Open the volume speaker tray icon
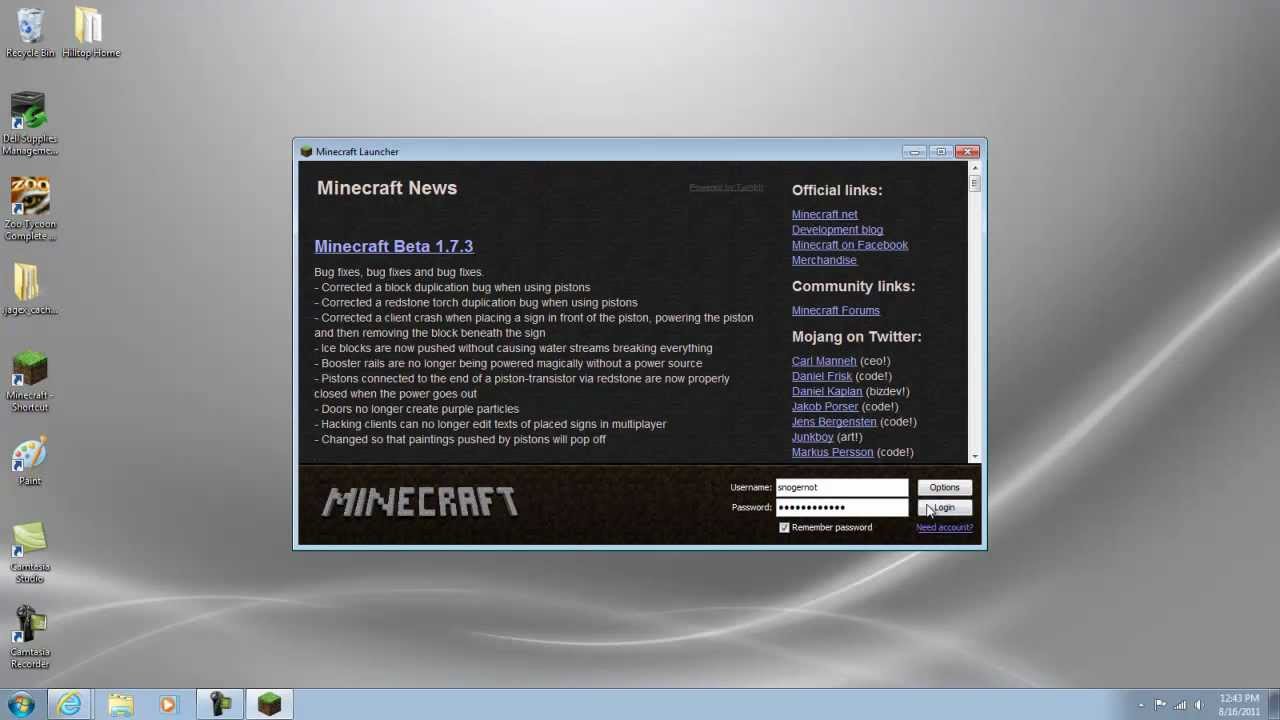 pyautogui.click(x=1199, y=705)
